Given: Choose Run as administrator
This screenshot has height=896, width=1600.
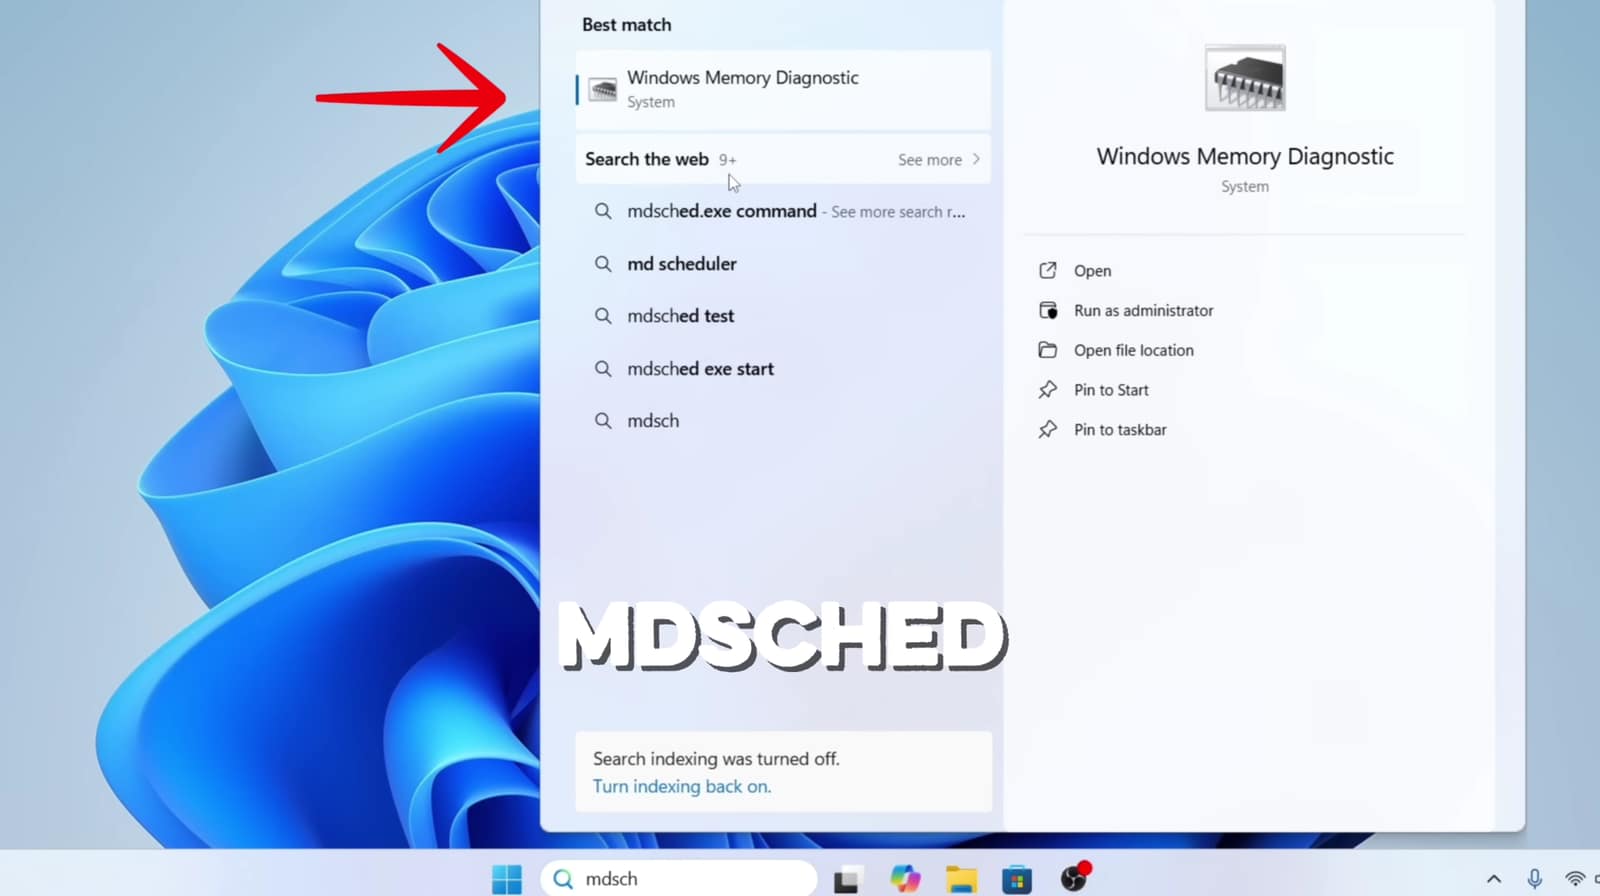Looking at the screenshot, I should 1143,311.
